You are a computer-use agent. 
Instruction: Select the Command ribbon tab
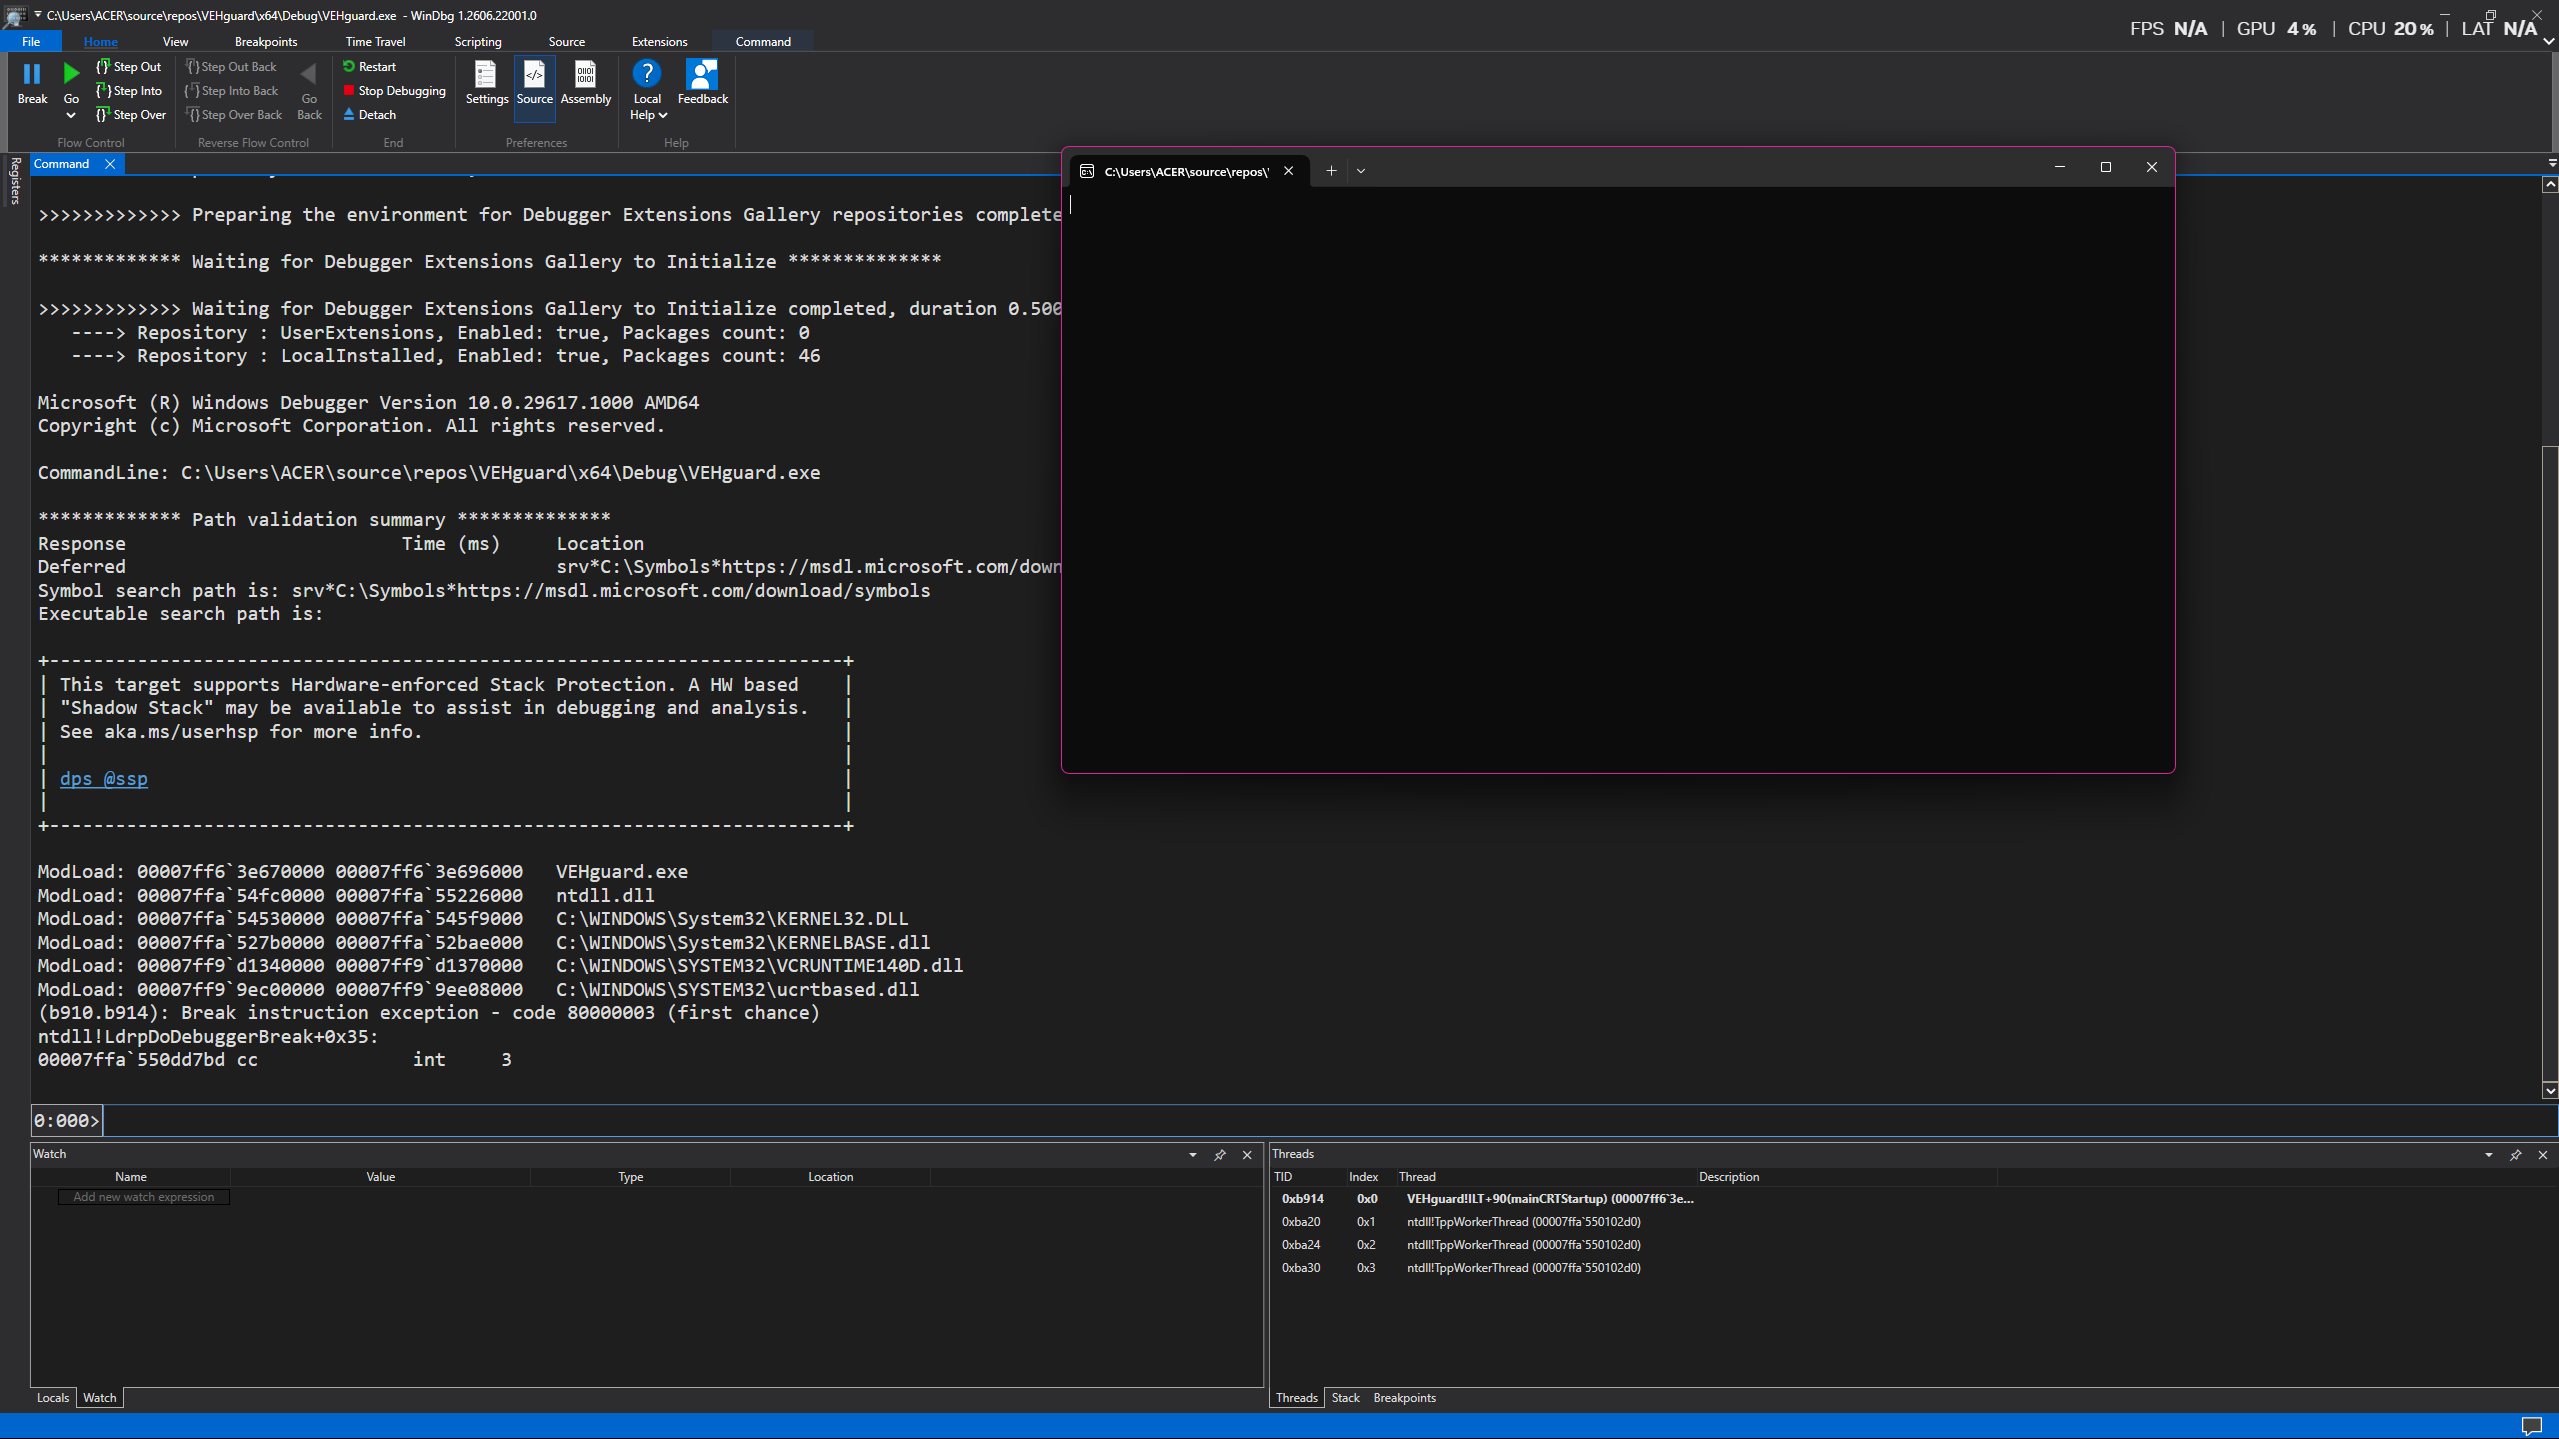[x=763, y=42]
